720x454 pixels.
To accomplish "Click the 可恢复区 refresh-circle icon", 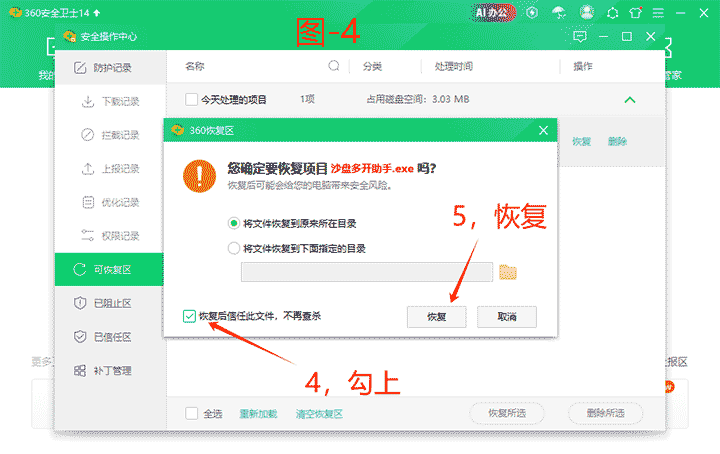I will [80, 269].
